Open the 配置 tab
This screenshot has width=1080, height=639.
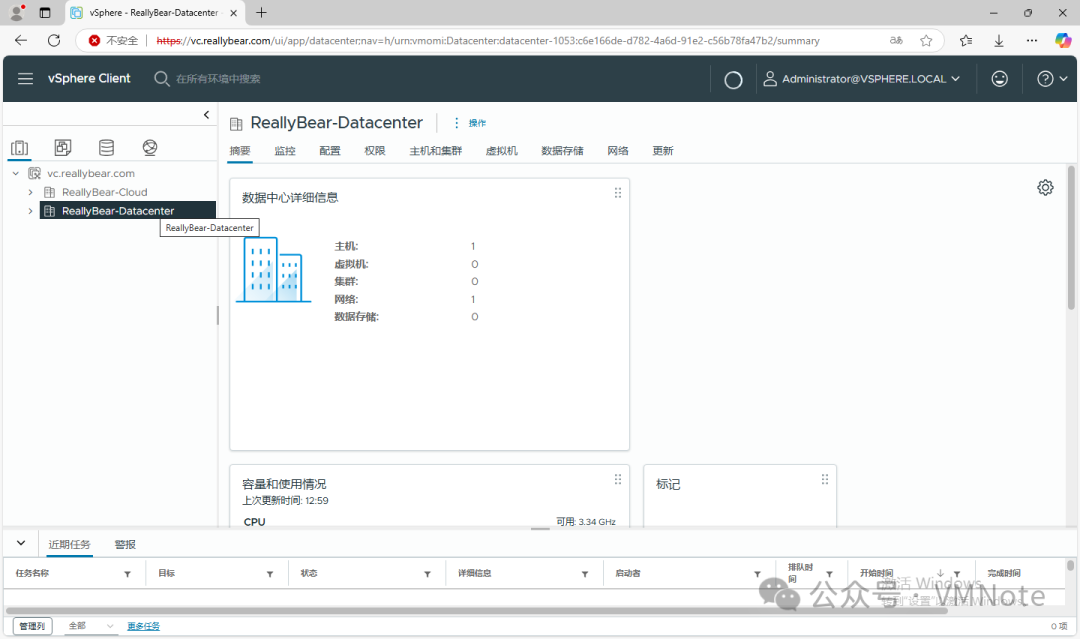pos(330,151)
